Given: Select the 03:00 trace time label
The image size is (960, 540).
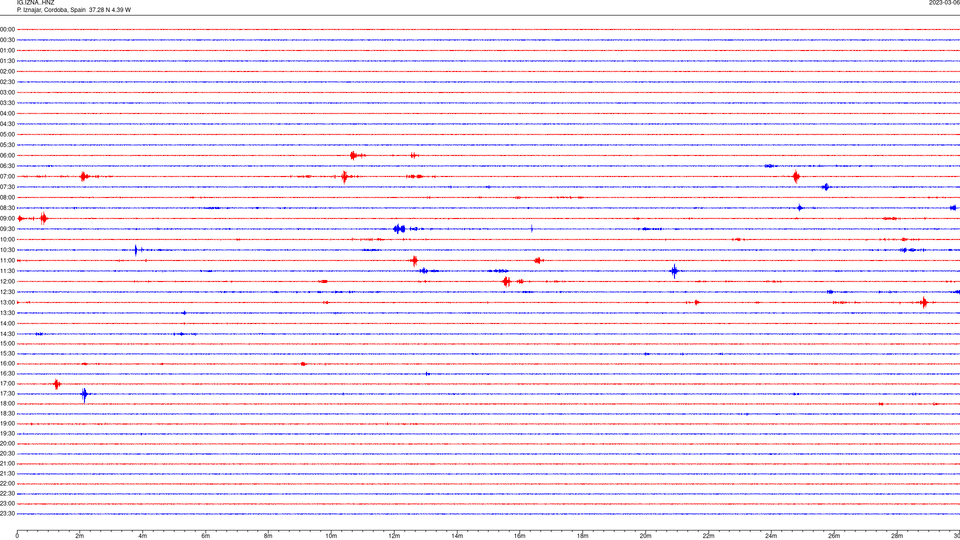Looking at the screenshot, I should click(7, 92).
